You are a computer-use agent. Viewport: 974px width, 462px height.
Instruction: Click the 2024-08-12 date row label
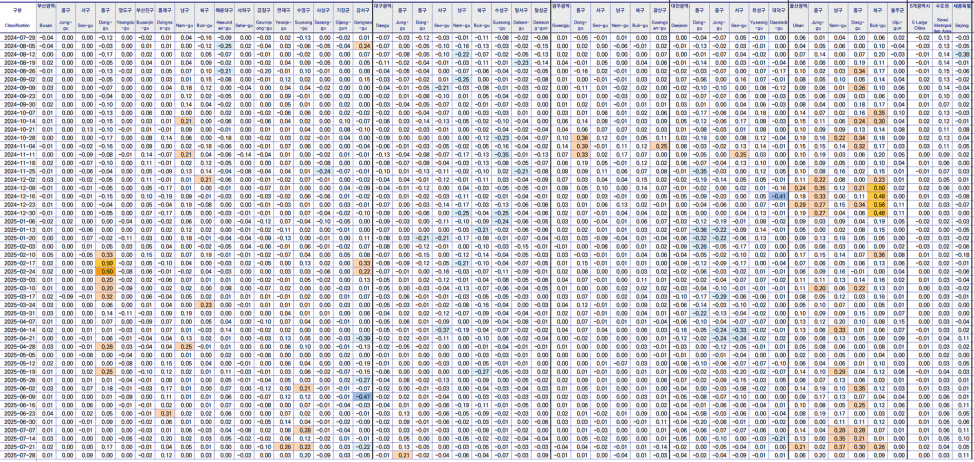coord(17,54)
